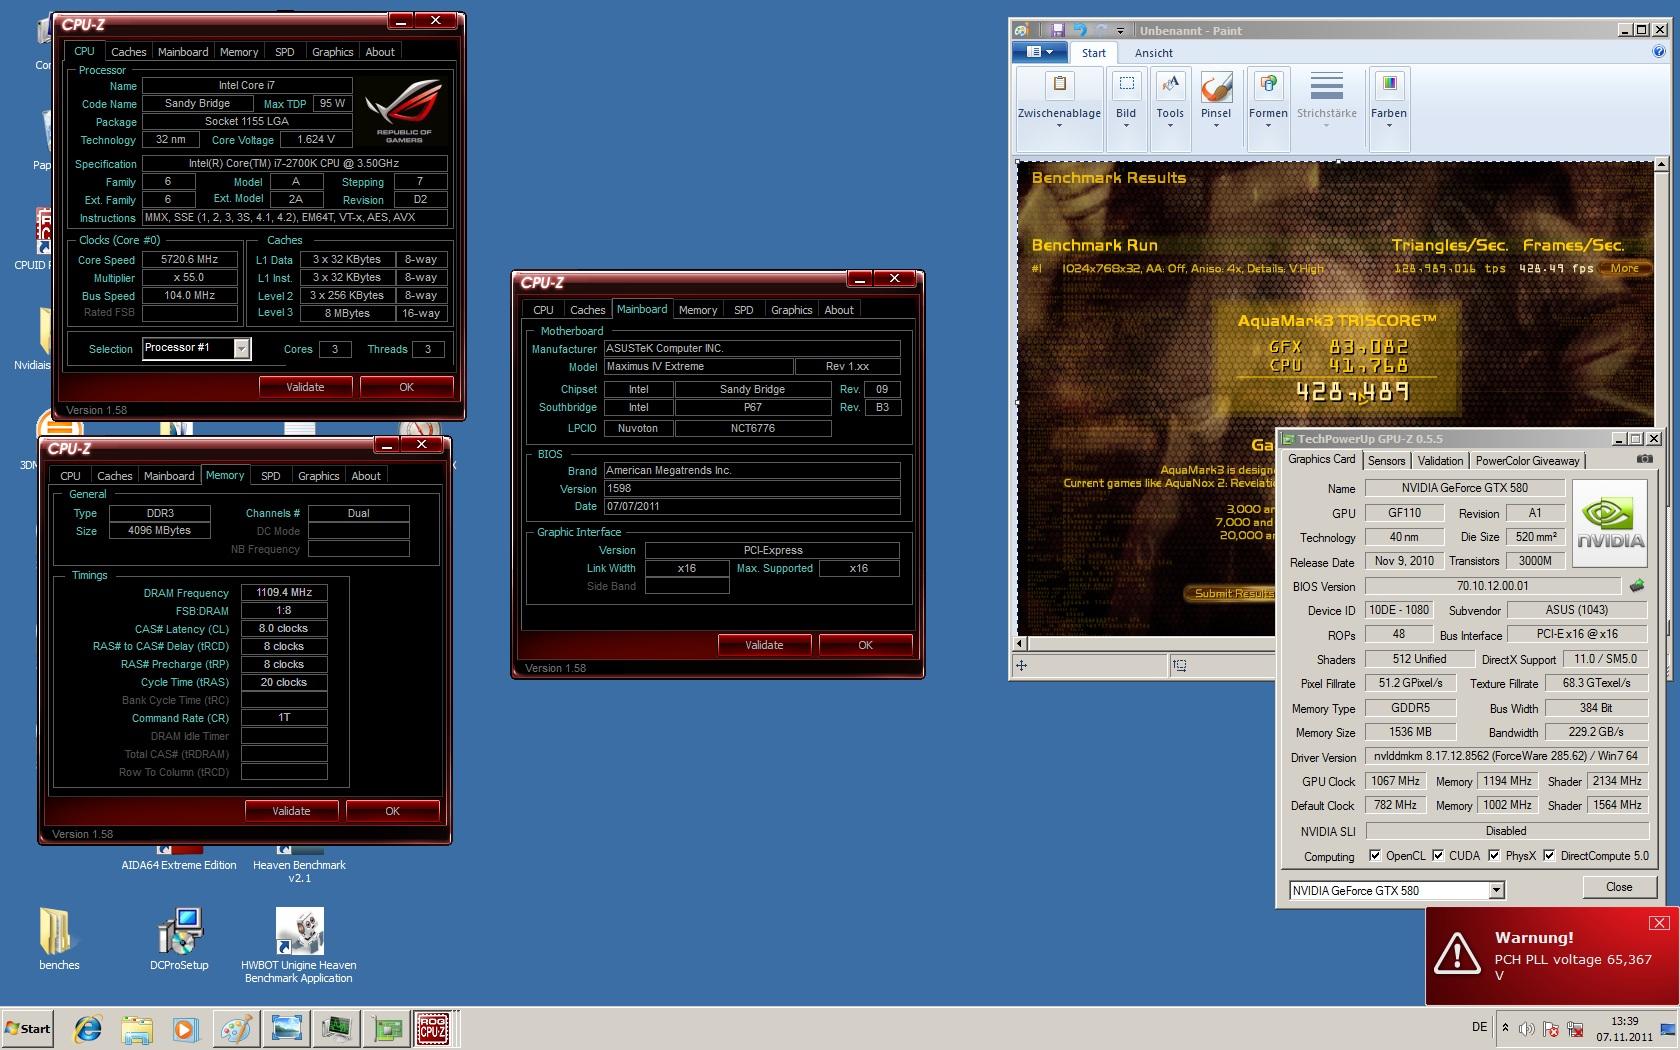The height and width of the screenshot is (1050, 1680).
Task: Launch Windows Media Player from taskbar
Action: (x=185, y=1028)
